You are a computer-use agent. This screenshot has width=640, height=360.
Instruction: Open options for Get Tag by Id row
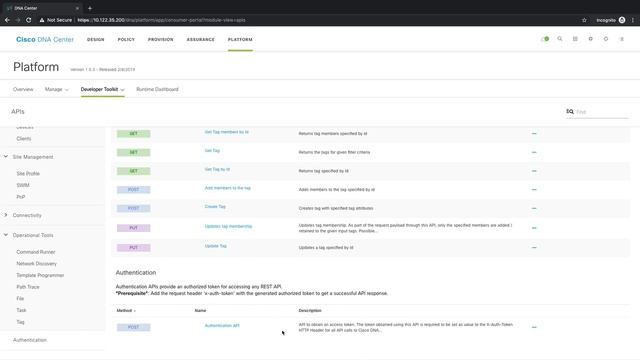pyautogui.click(x=534, y=171)
